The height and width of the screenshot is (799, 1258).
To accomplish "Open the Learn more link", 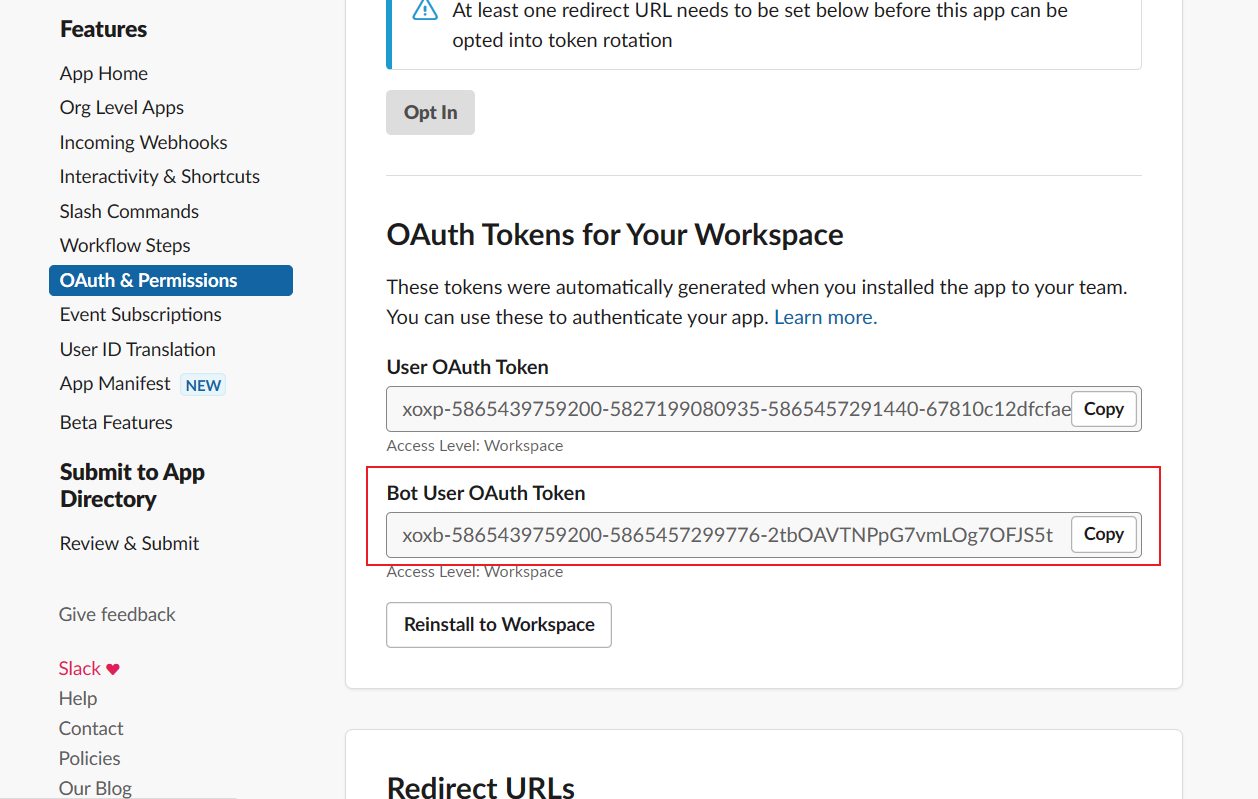I will tap(825, 317).
